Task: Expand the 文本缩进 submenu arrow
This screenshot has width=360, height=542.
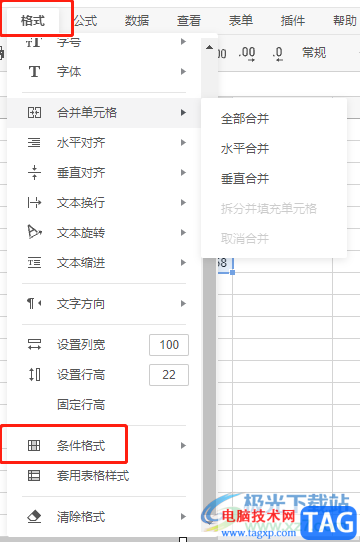Action: point(183,263)
